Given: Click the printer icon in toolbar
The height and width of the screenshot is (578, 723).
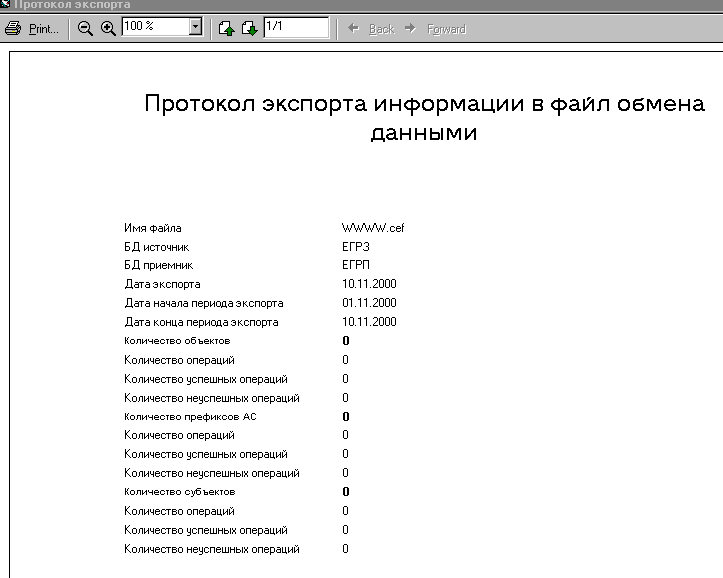Looking at the screenshot, I should point(13,29).
